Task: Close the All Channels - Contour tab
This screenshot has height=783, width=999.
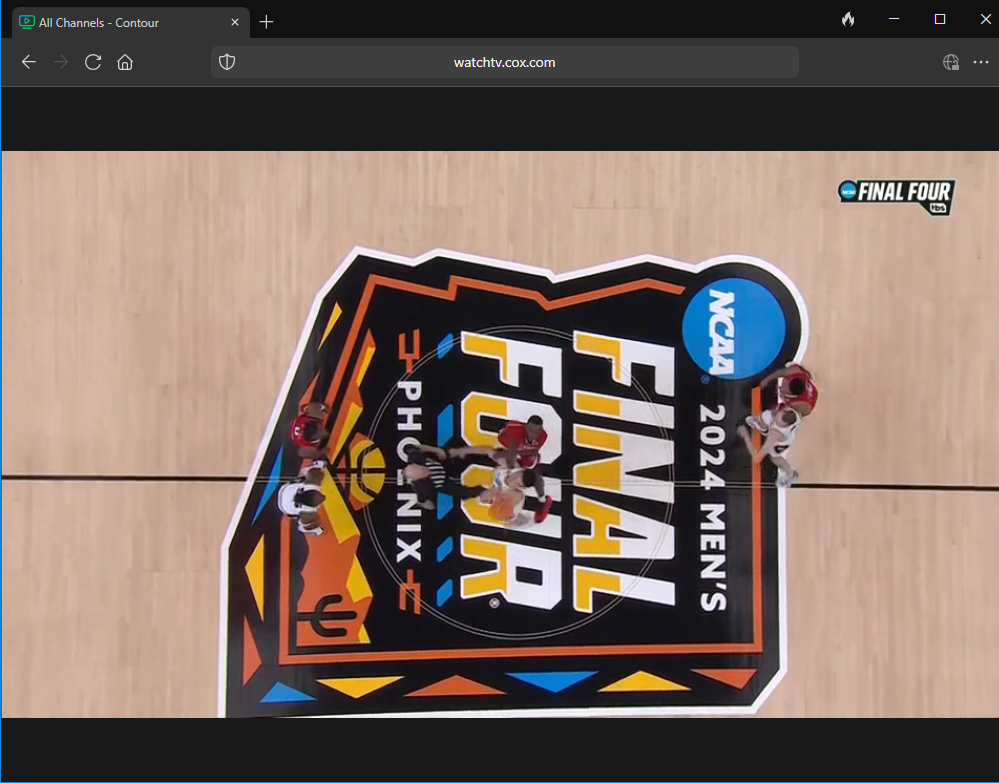Action: pos(235,22)
